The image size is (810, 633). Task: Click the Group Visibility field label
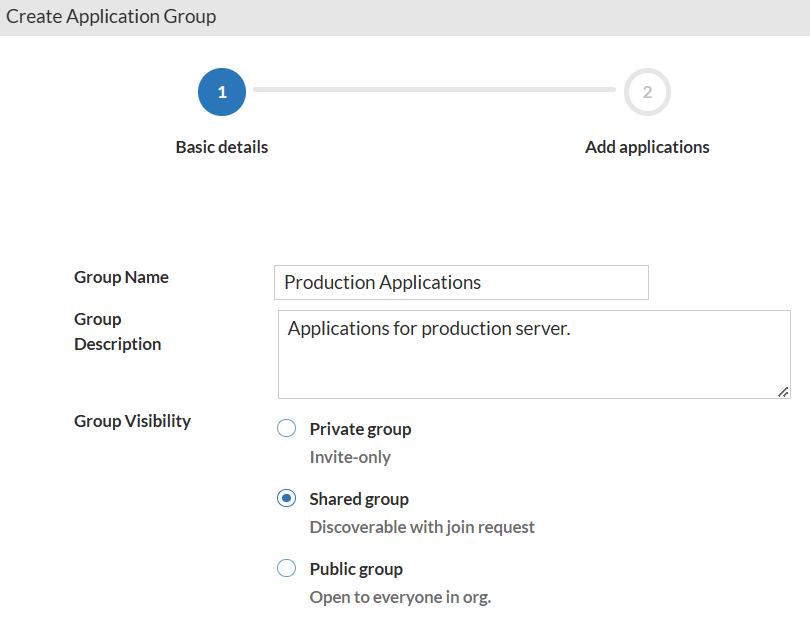click(x=132, y=421)
